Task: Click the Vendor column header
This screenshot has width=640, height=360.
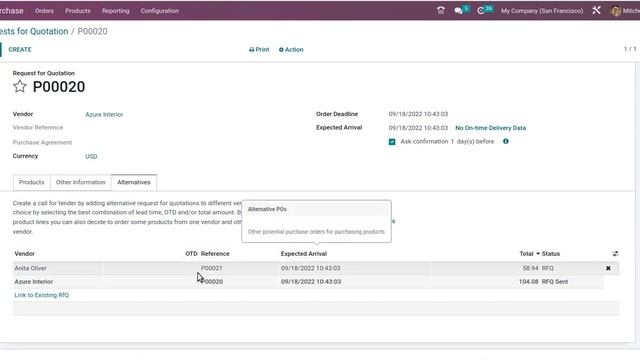Action: coord(24,253)
